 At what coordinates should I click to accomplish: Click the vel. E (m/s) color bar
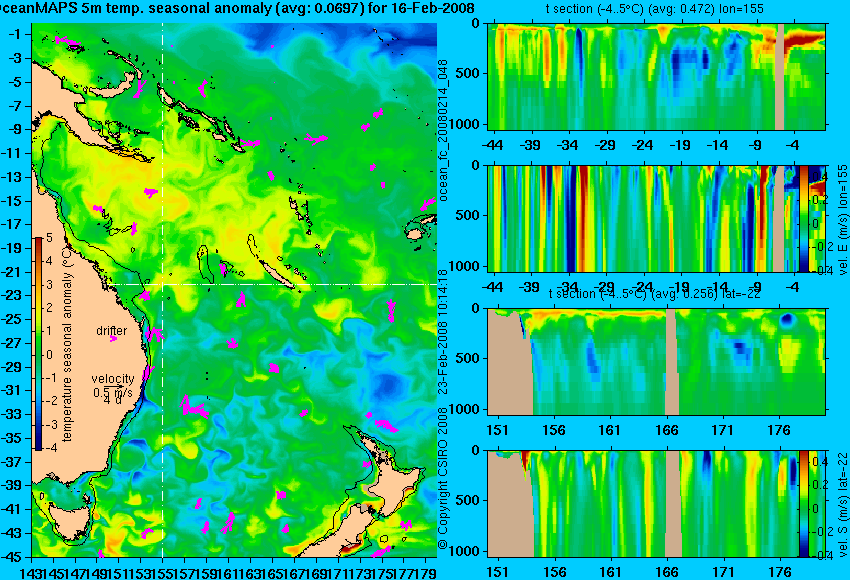click(804, 219)
